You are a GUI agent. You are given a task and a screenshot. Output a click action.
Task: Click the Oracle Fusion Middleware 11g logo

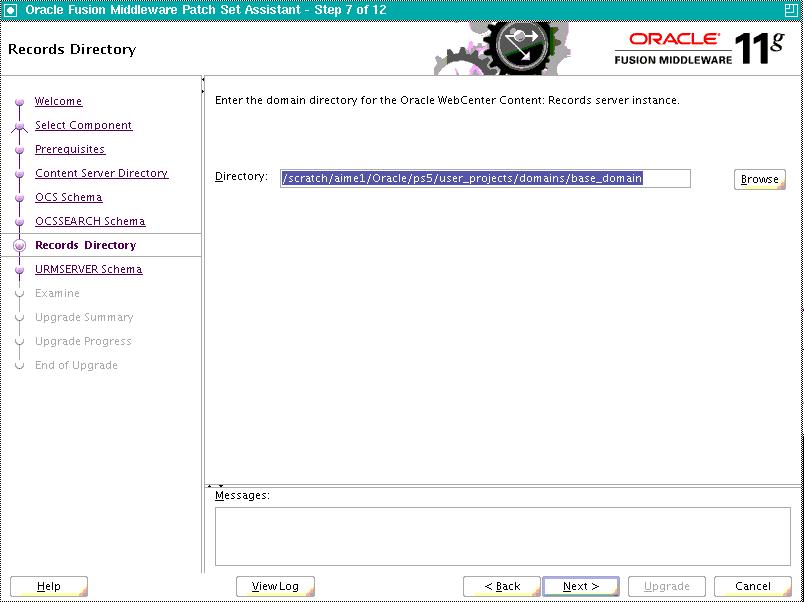point(699,49)
